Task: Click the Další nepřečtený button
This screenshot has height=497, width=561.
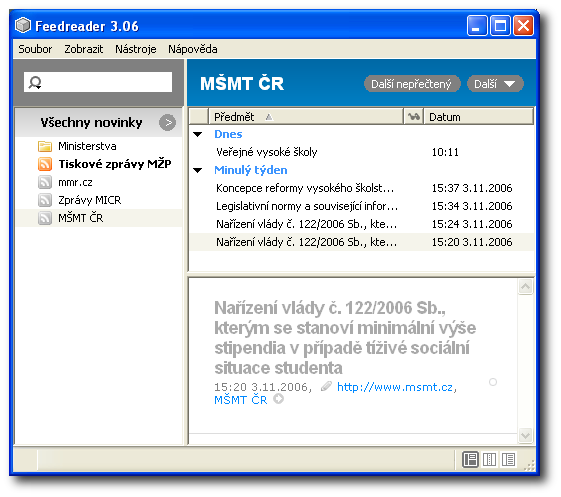Action: 412,84
